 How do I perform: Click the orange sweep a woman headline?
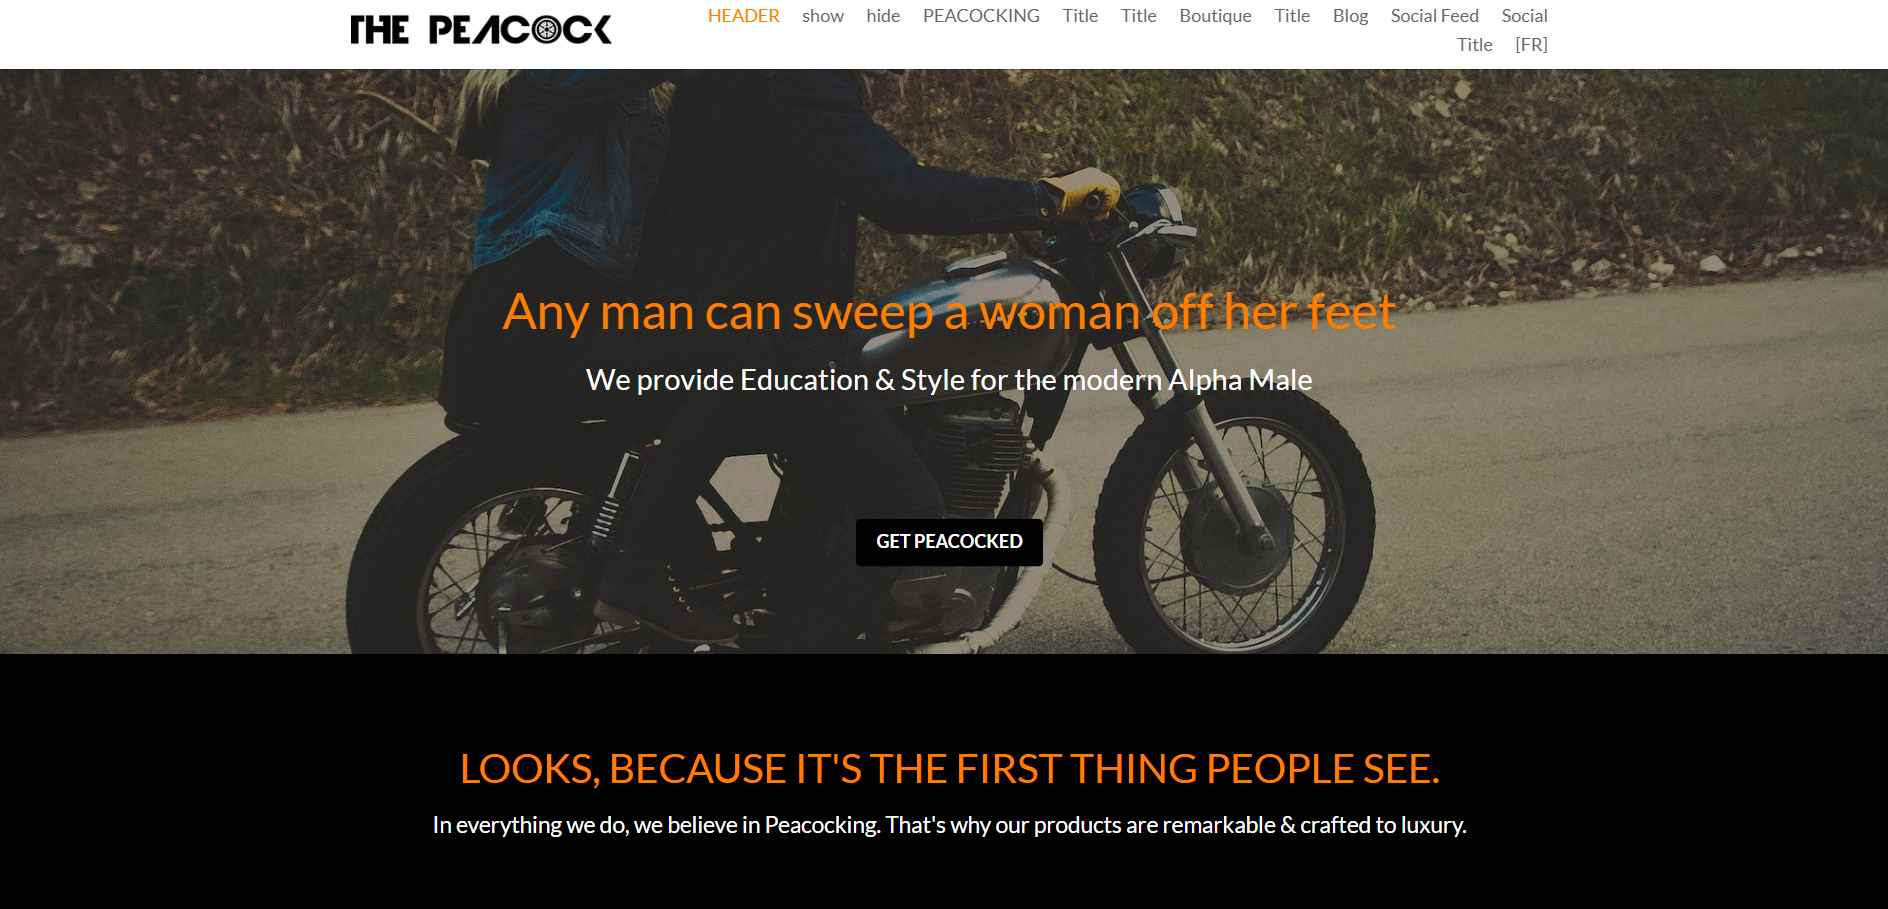point(948,311)
